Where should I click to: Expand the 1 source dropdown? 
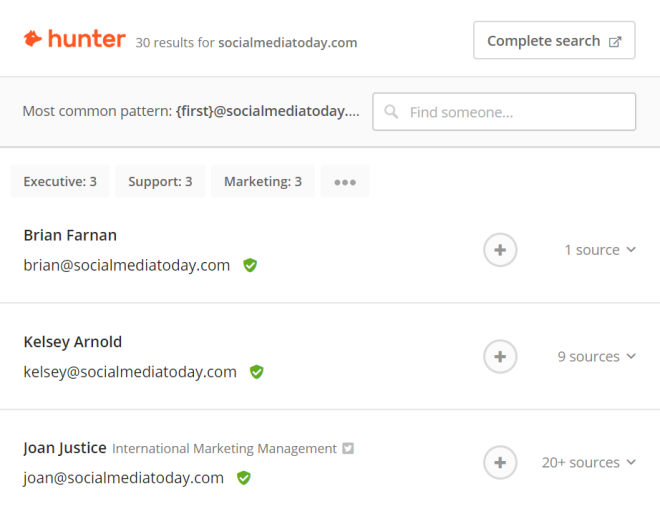point(600,250)
